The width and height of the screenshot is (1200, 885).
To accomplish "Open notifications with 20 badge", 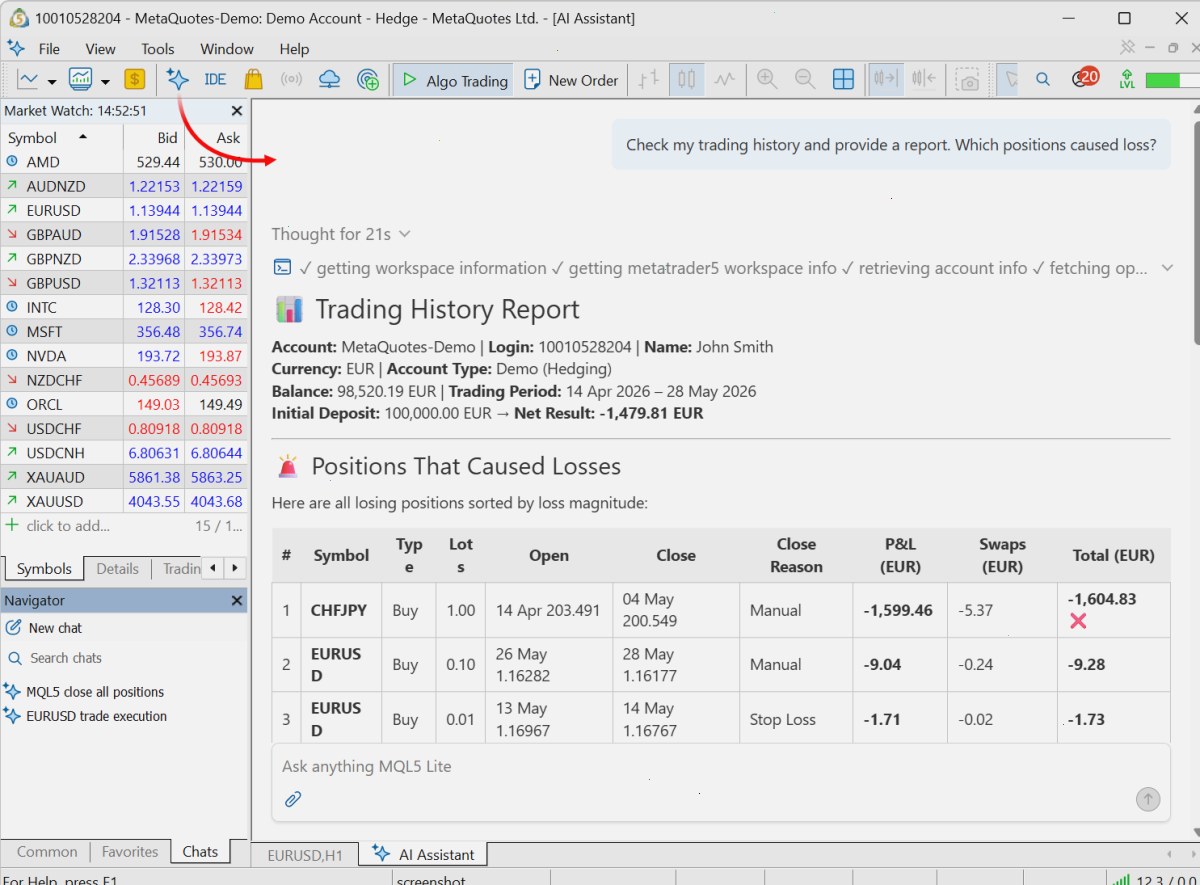I will click(1084, 78).
